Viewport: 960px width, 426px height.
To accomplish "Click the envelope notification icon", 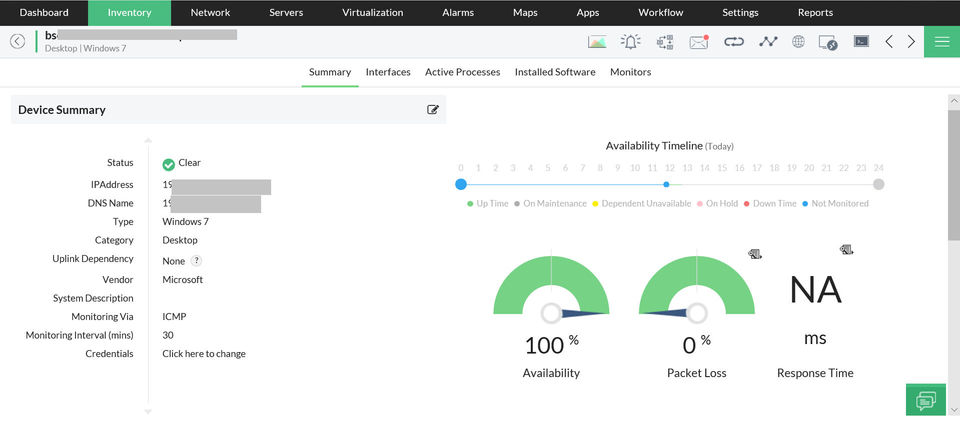I will pyautogui.click(x=698, y=42).
